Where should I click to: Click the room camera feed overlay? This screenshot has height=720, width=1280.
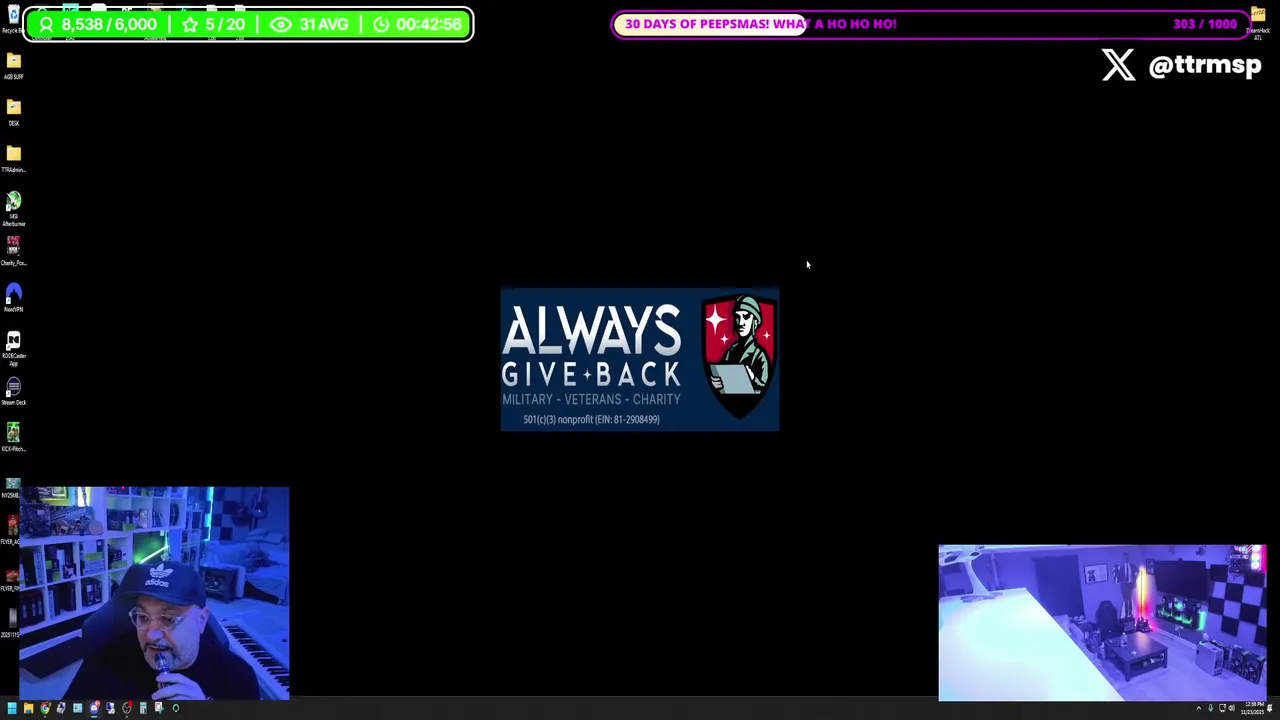(x=1103, y=623)
